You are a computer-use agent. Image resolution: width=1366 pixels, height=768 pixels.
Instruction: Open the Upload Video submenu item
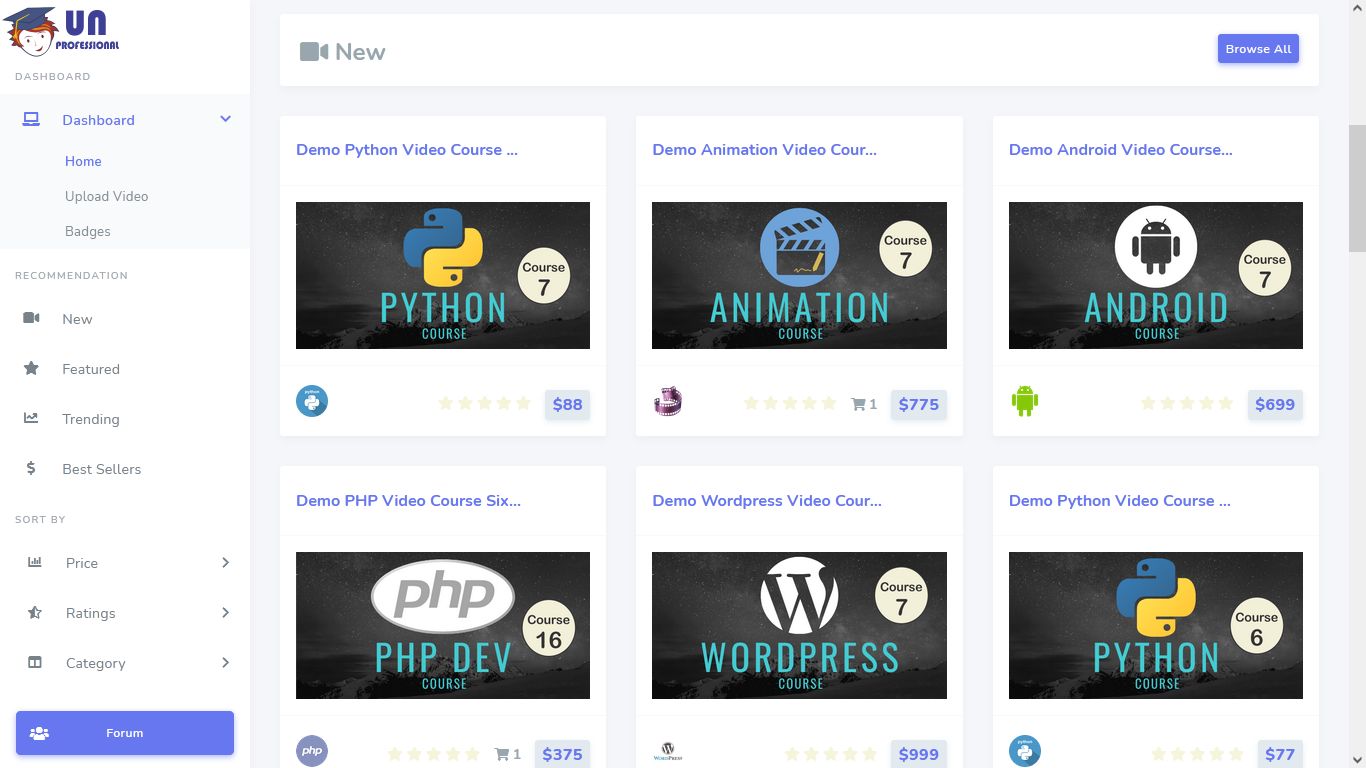tap(106, 196)
